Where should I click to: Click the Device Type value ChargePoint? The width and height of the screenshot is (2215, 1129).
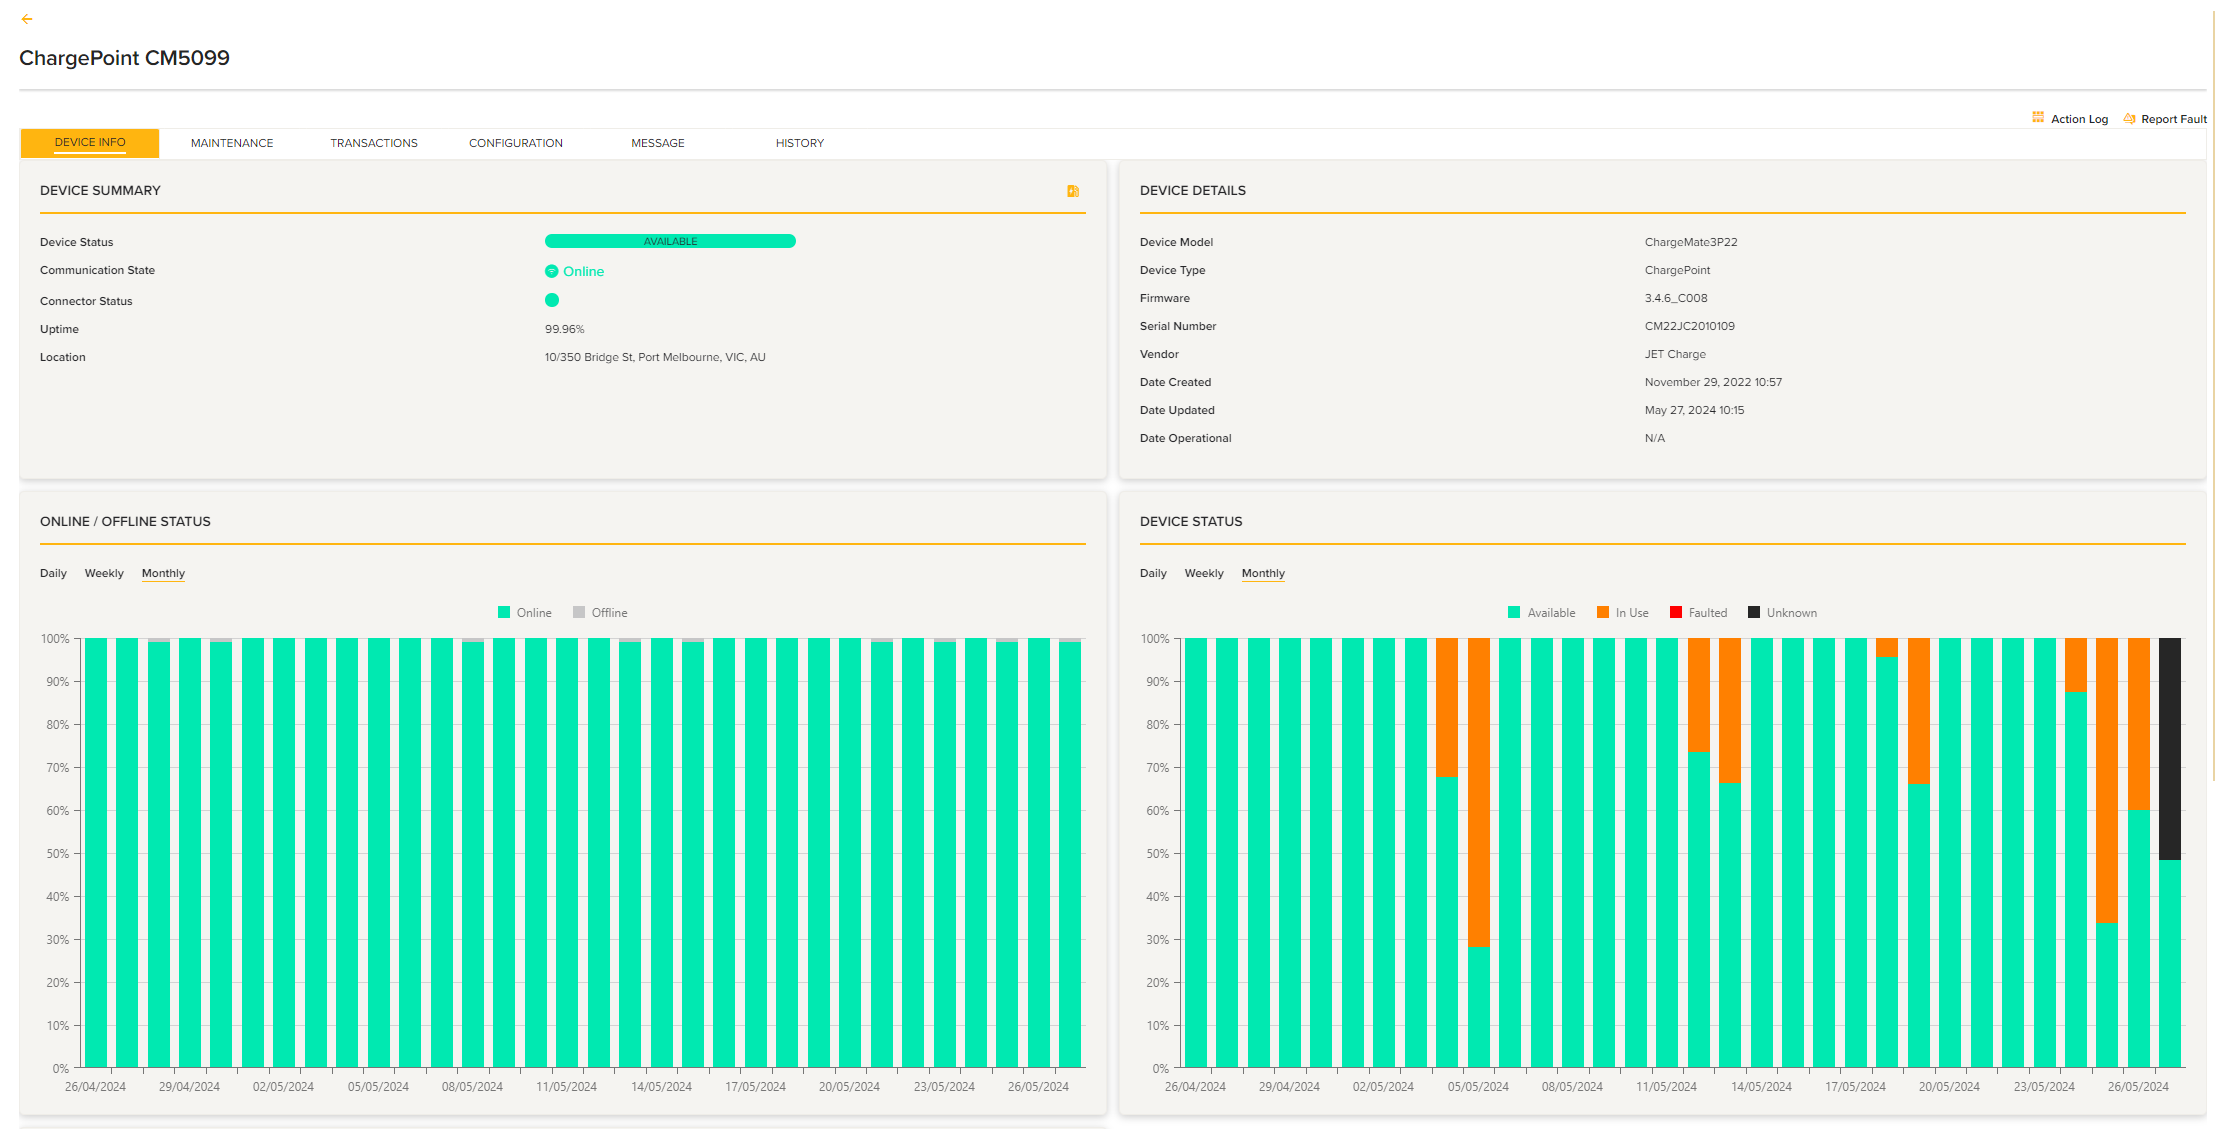(1677, 270)
